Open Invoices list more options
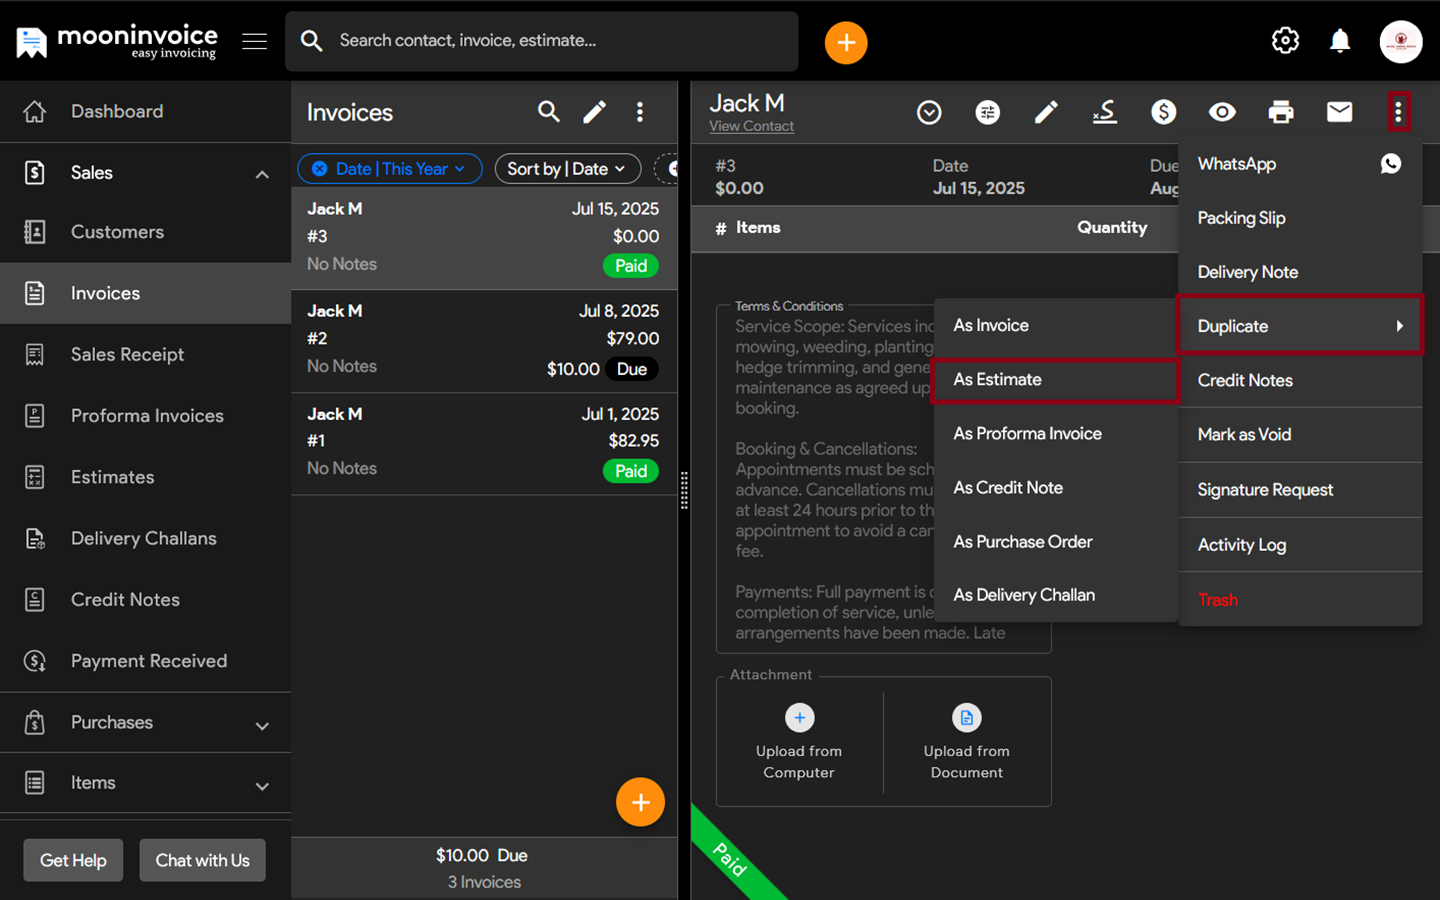 (640, 112)
